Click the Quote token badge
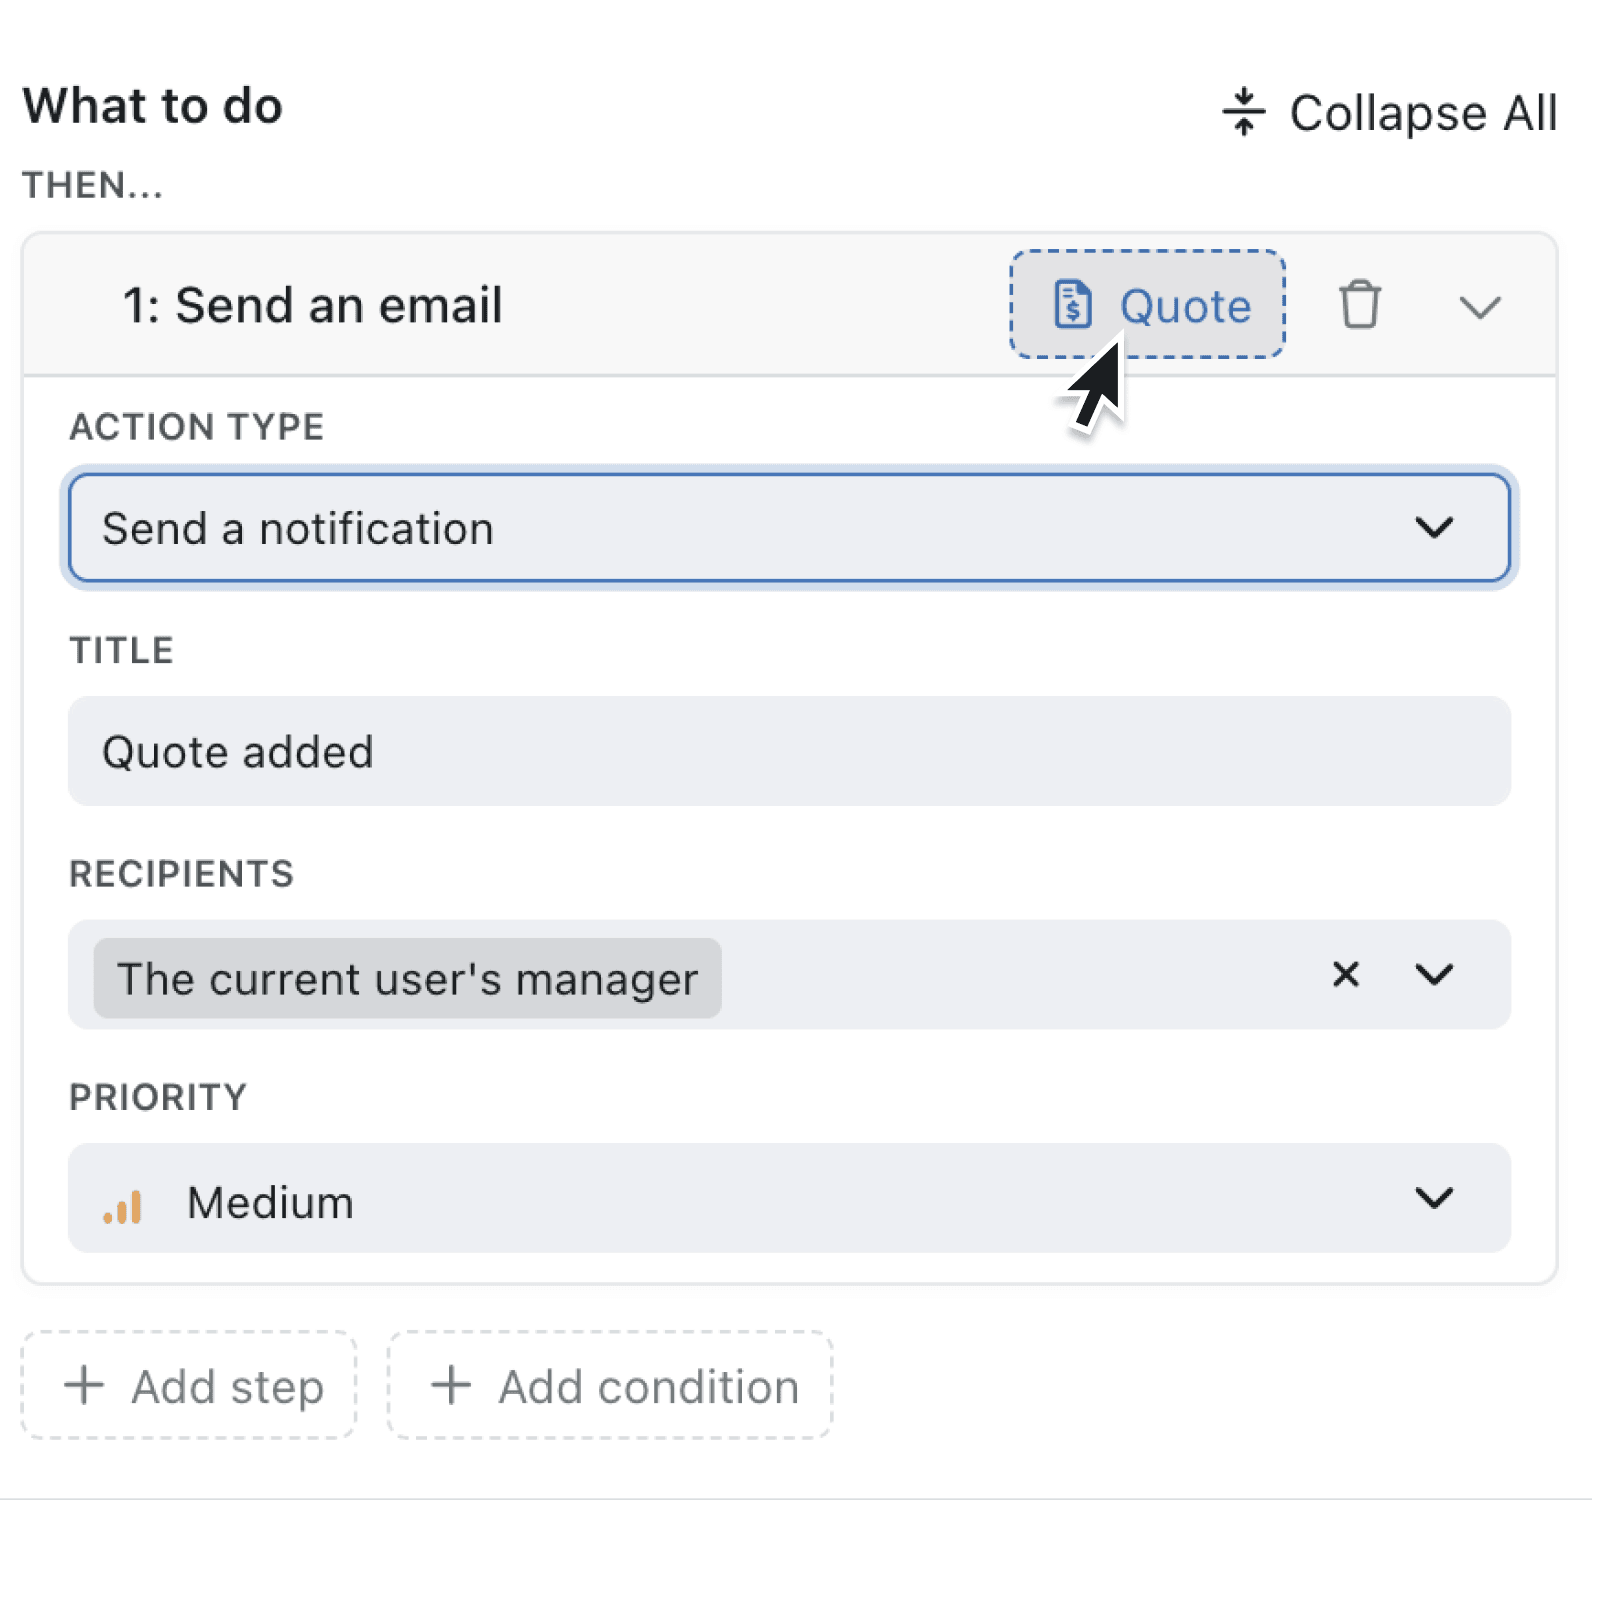 [x=1150, y=305]
